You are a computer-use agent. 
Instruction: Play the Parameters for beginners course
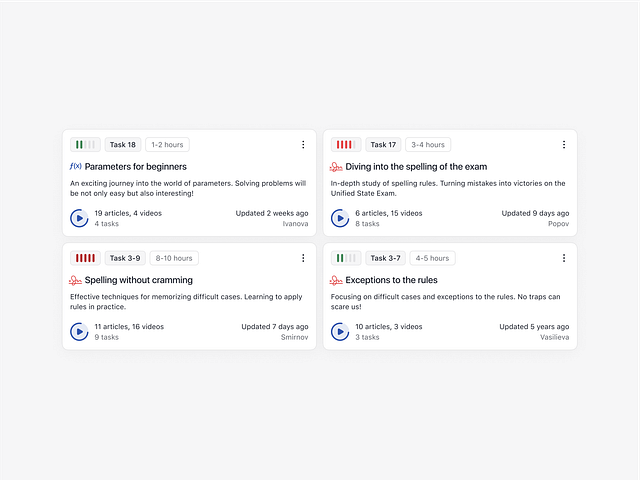[79, 218]
